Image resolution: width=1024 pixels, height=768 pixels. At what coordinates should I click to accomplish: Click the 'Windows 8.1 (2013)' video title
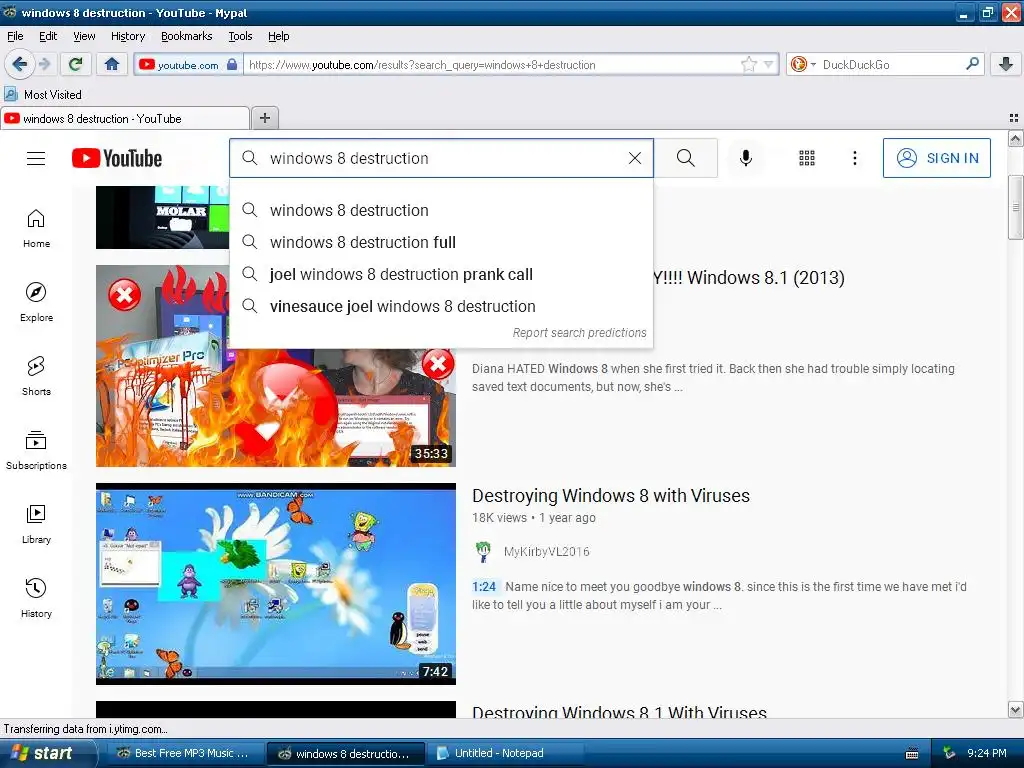(x=749, y=278)
